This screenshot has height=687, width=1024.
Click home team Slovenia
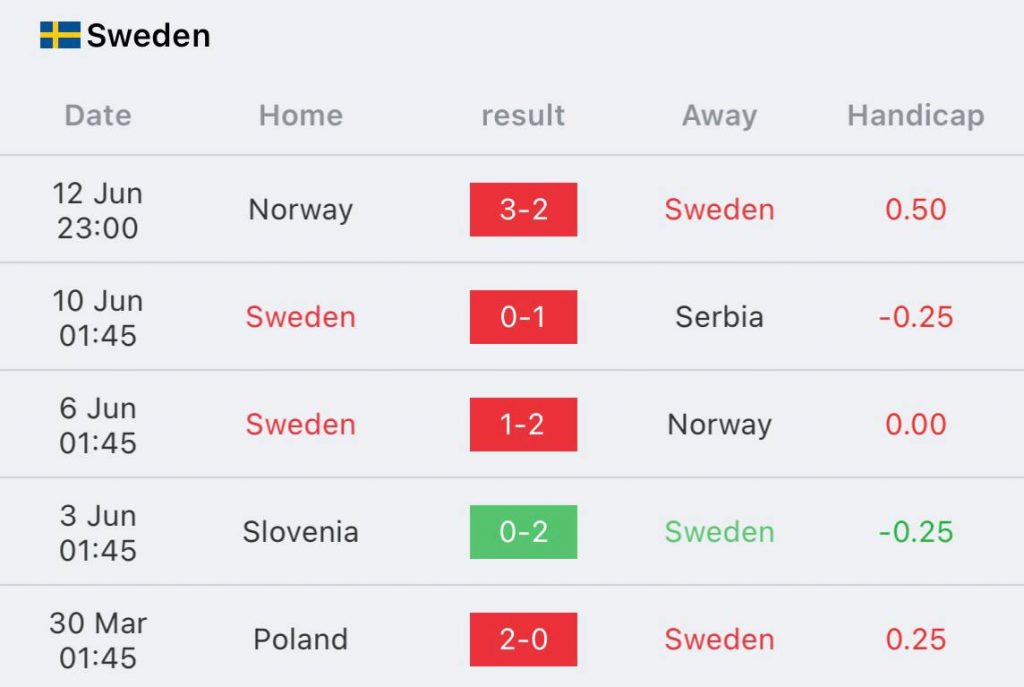pos(300,532)
